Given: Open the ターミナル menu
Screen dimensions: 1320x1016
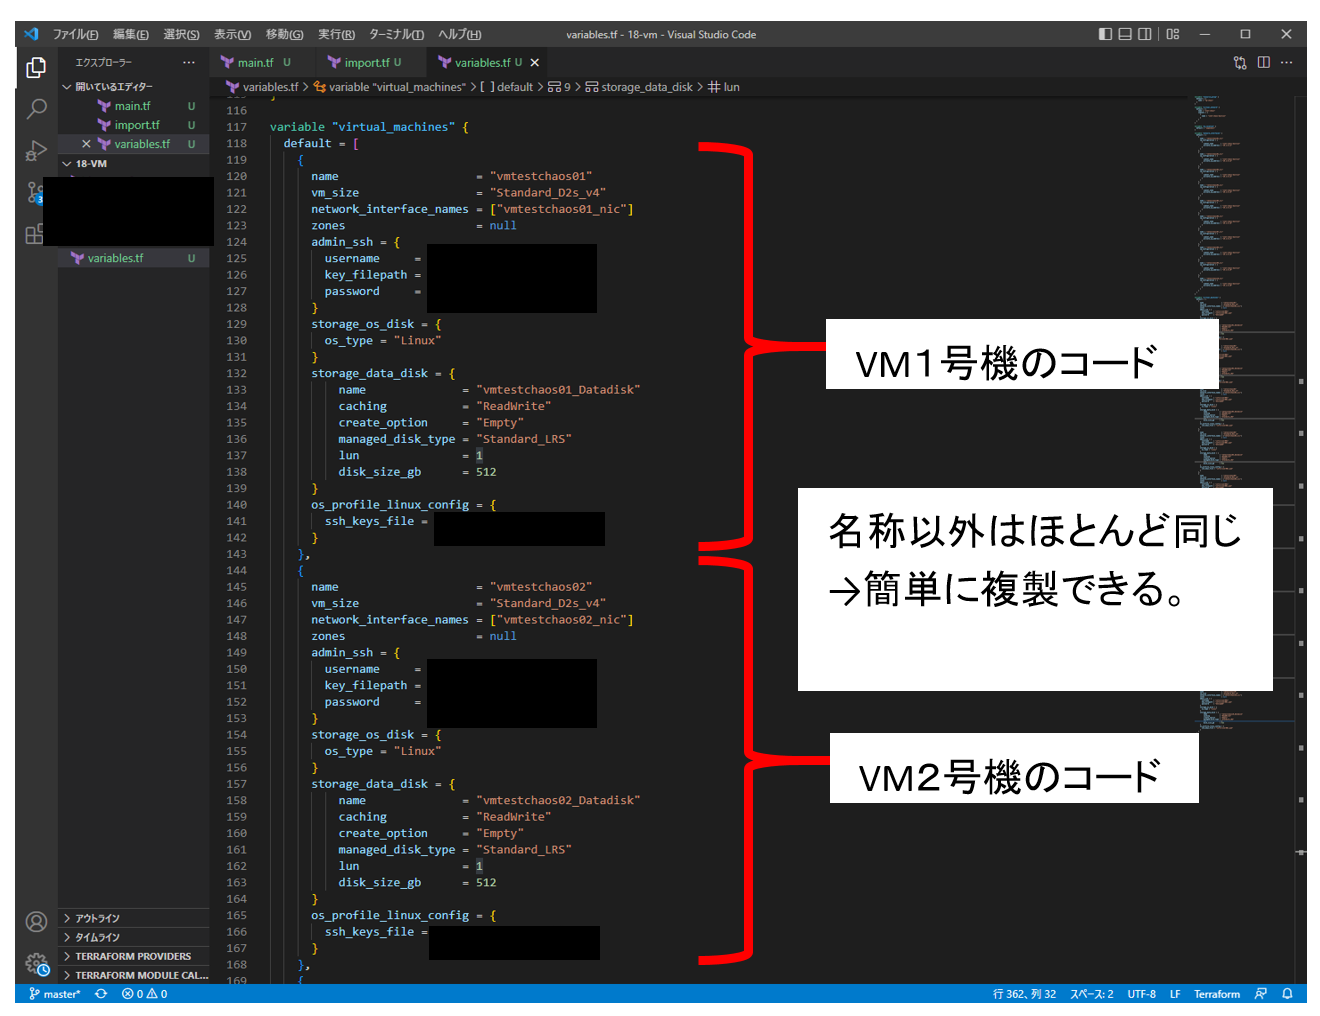Looking at the screenshot, I should 396,34.
